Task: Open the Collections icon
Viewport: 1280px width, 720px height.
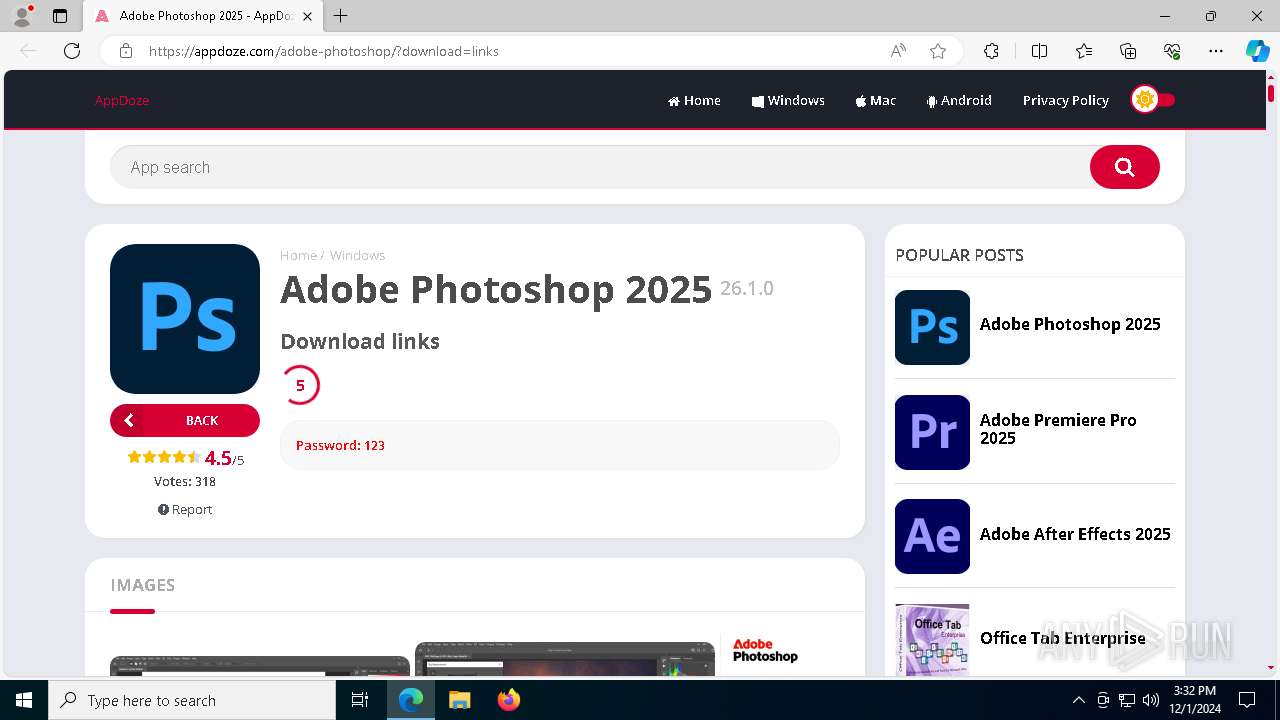Action: 1128,51
